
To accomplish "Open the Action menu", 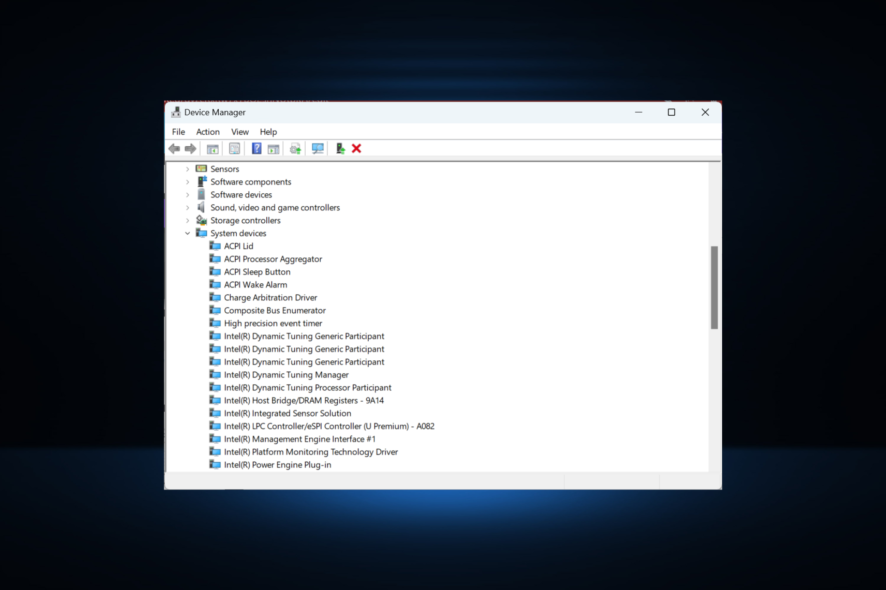I will point(208,132).
